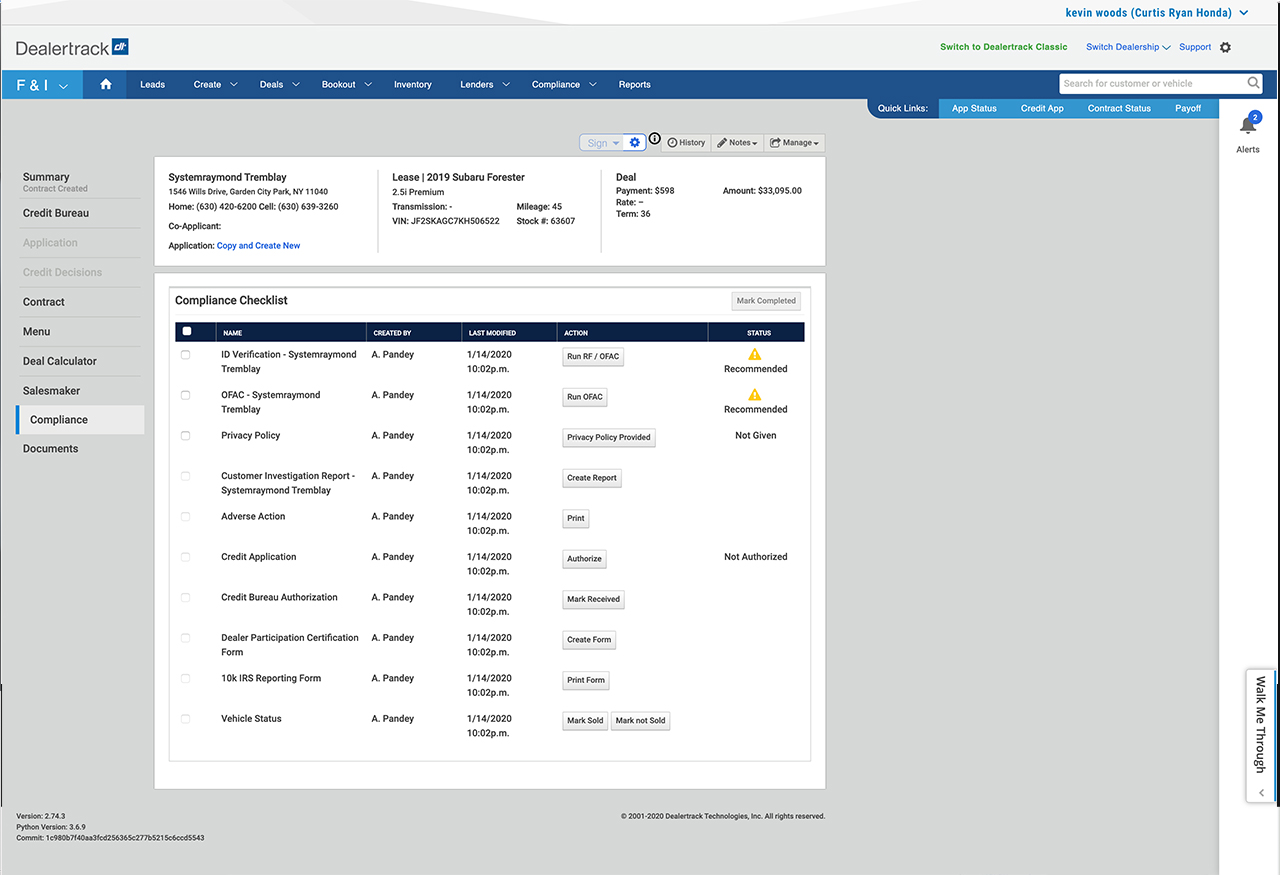Image resolution: width=1280 pixels, height=875 pixels.
Task: Check the ID Verification row checkbox
Action: point(185,355)
